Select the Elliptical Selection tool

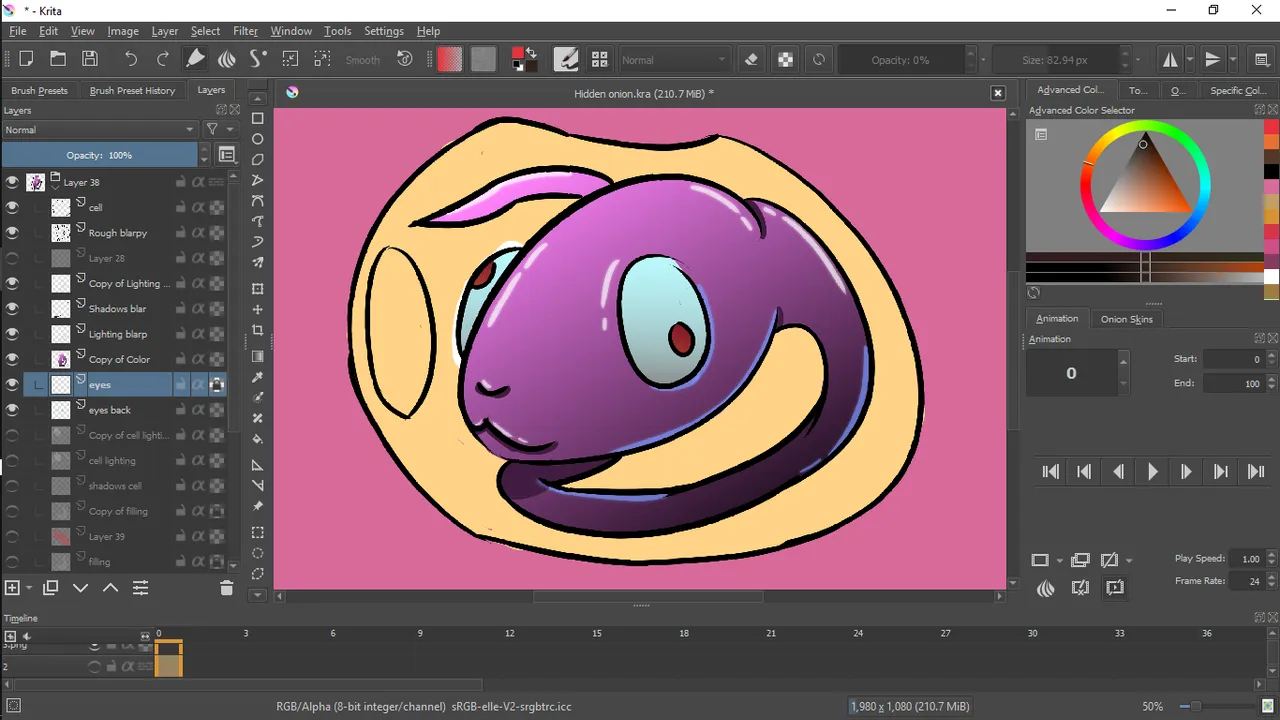(x=257, y=553)
